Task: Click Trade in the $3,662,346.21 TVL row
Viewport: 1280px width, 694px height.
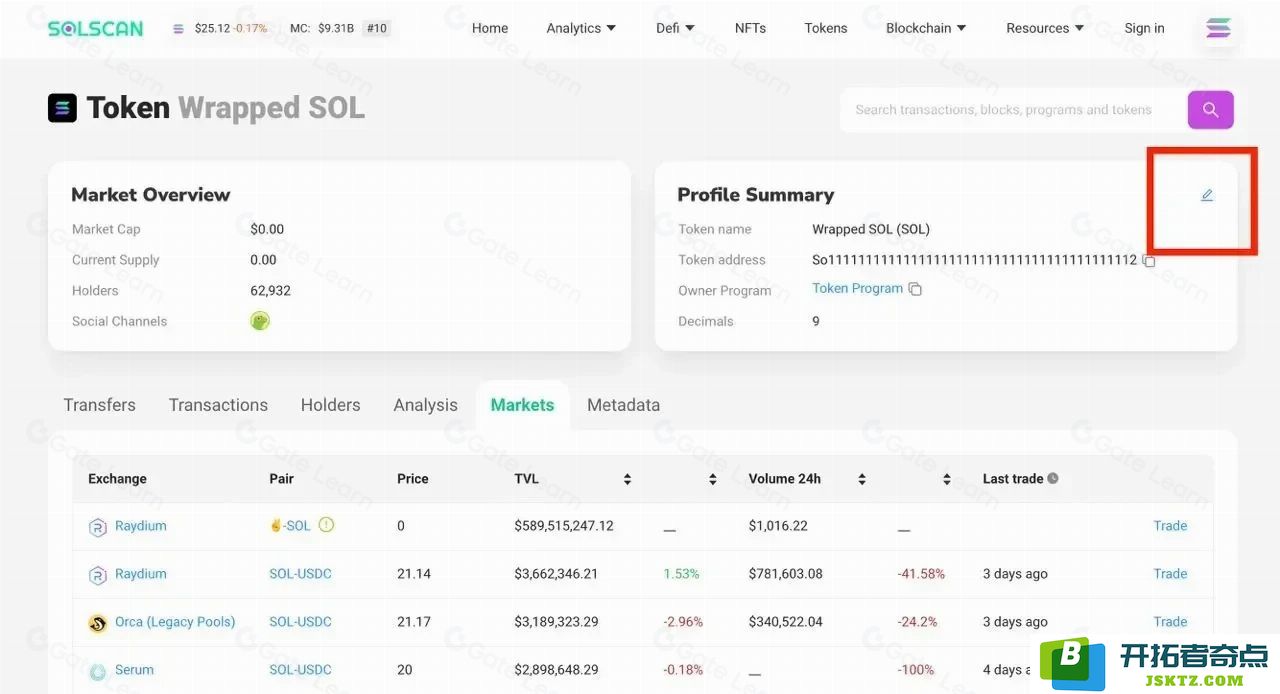Action: [1170, 574]
